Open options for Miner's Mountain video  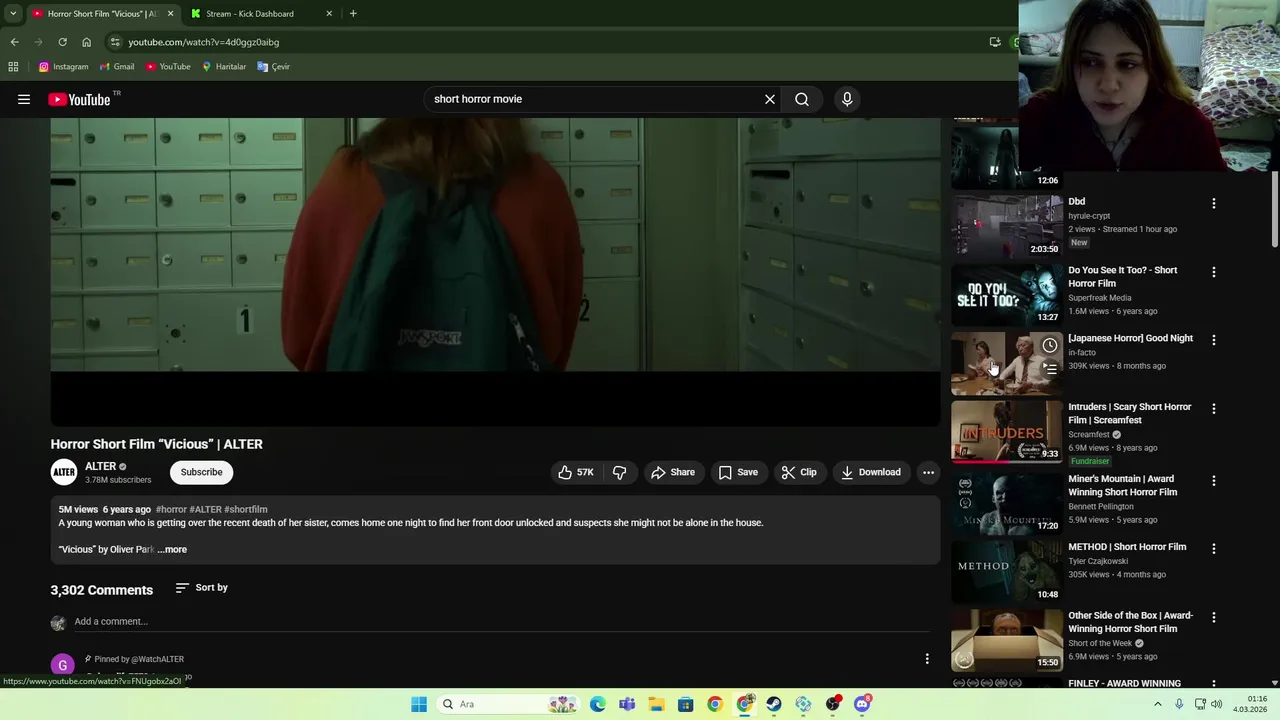(x=1214, y=481)
